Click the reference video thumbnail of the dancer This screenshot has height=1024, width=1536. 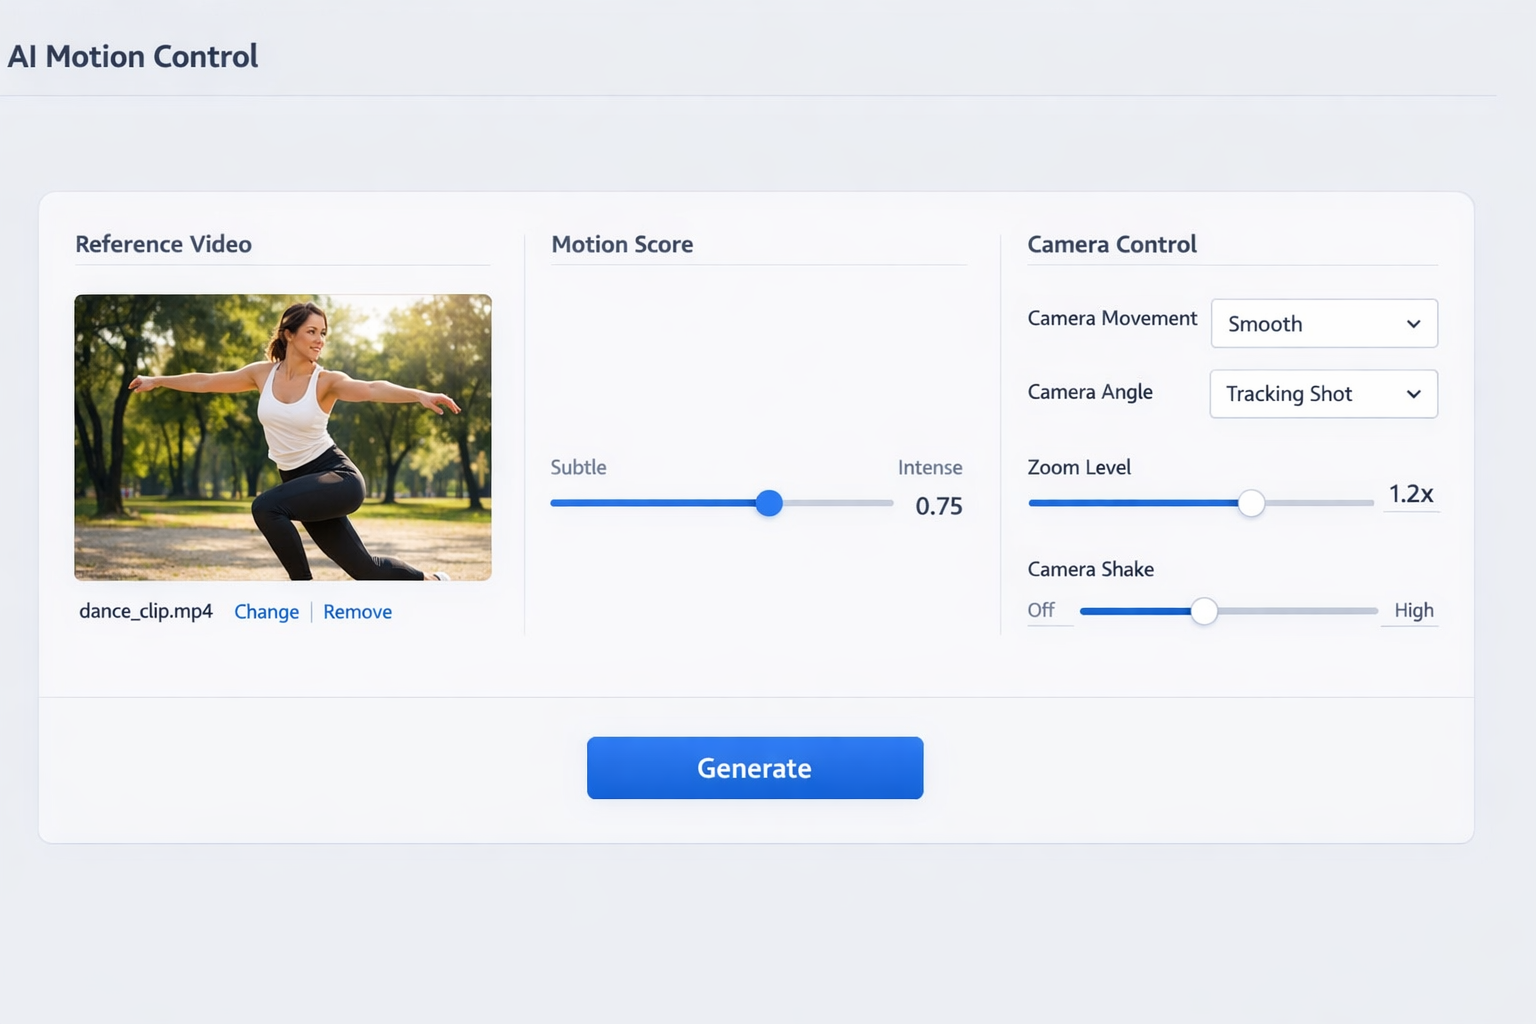point(283,437)
